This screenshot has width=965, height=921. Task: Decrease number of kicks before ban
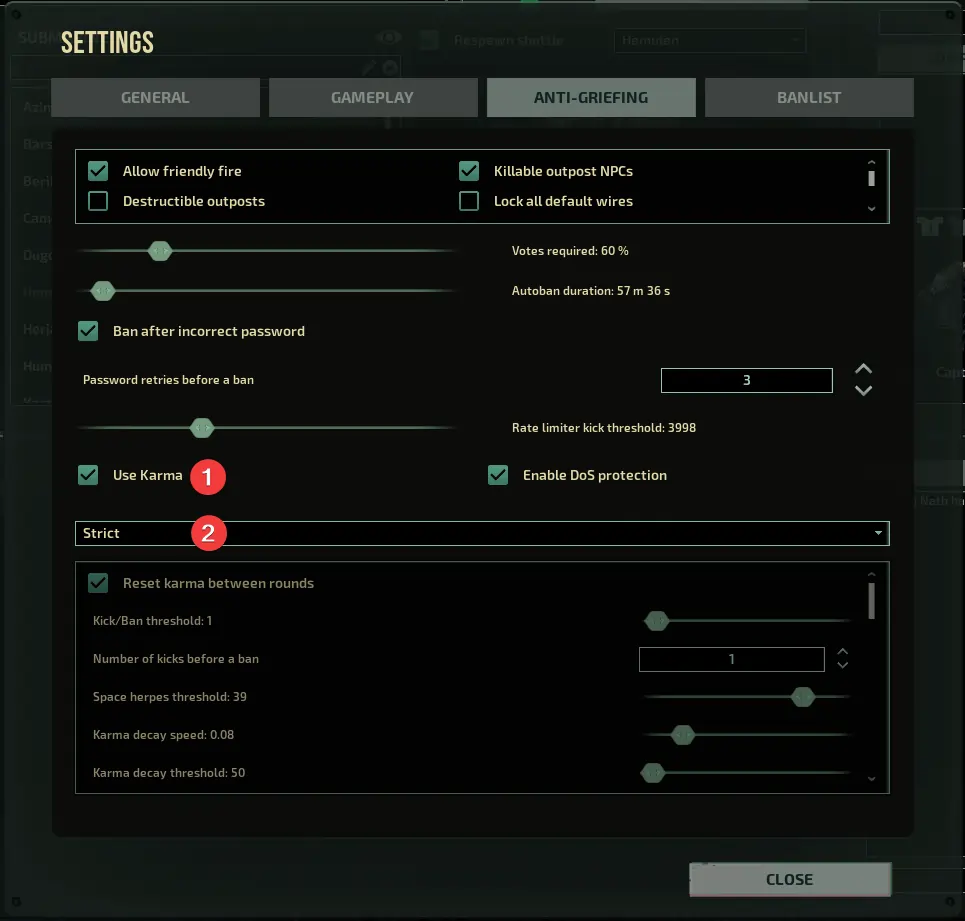(x=843, y=665)
